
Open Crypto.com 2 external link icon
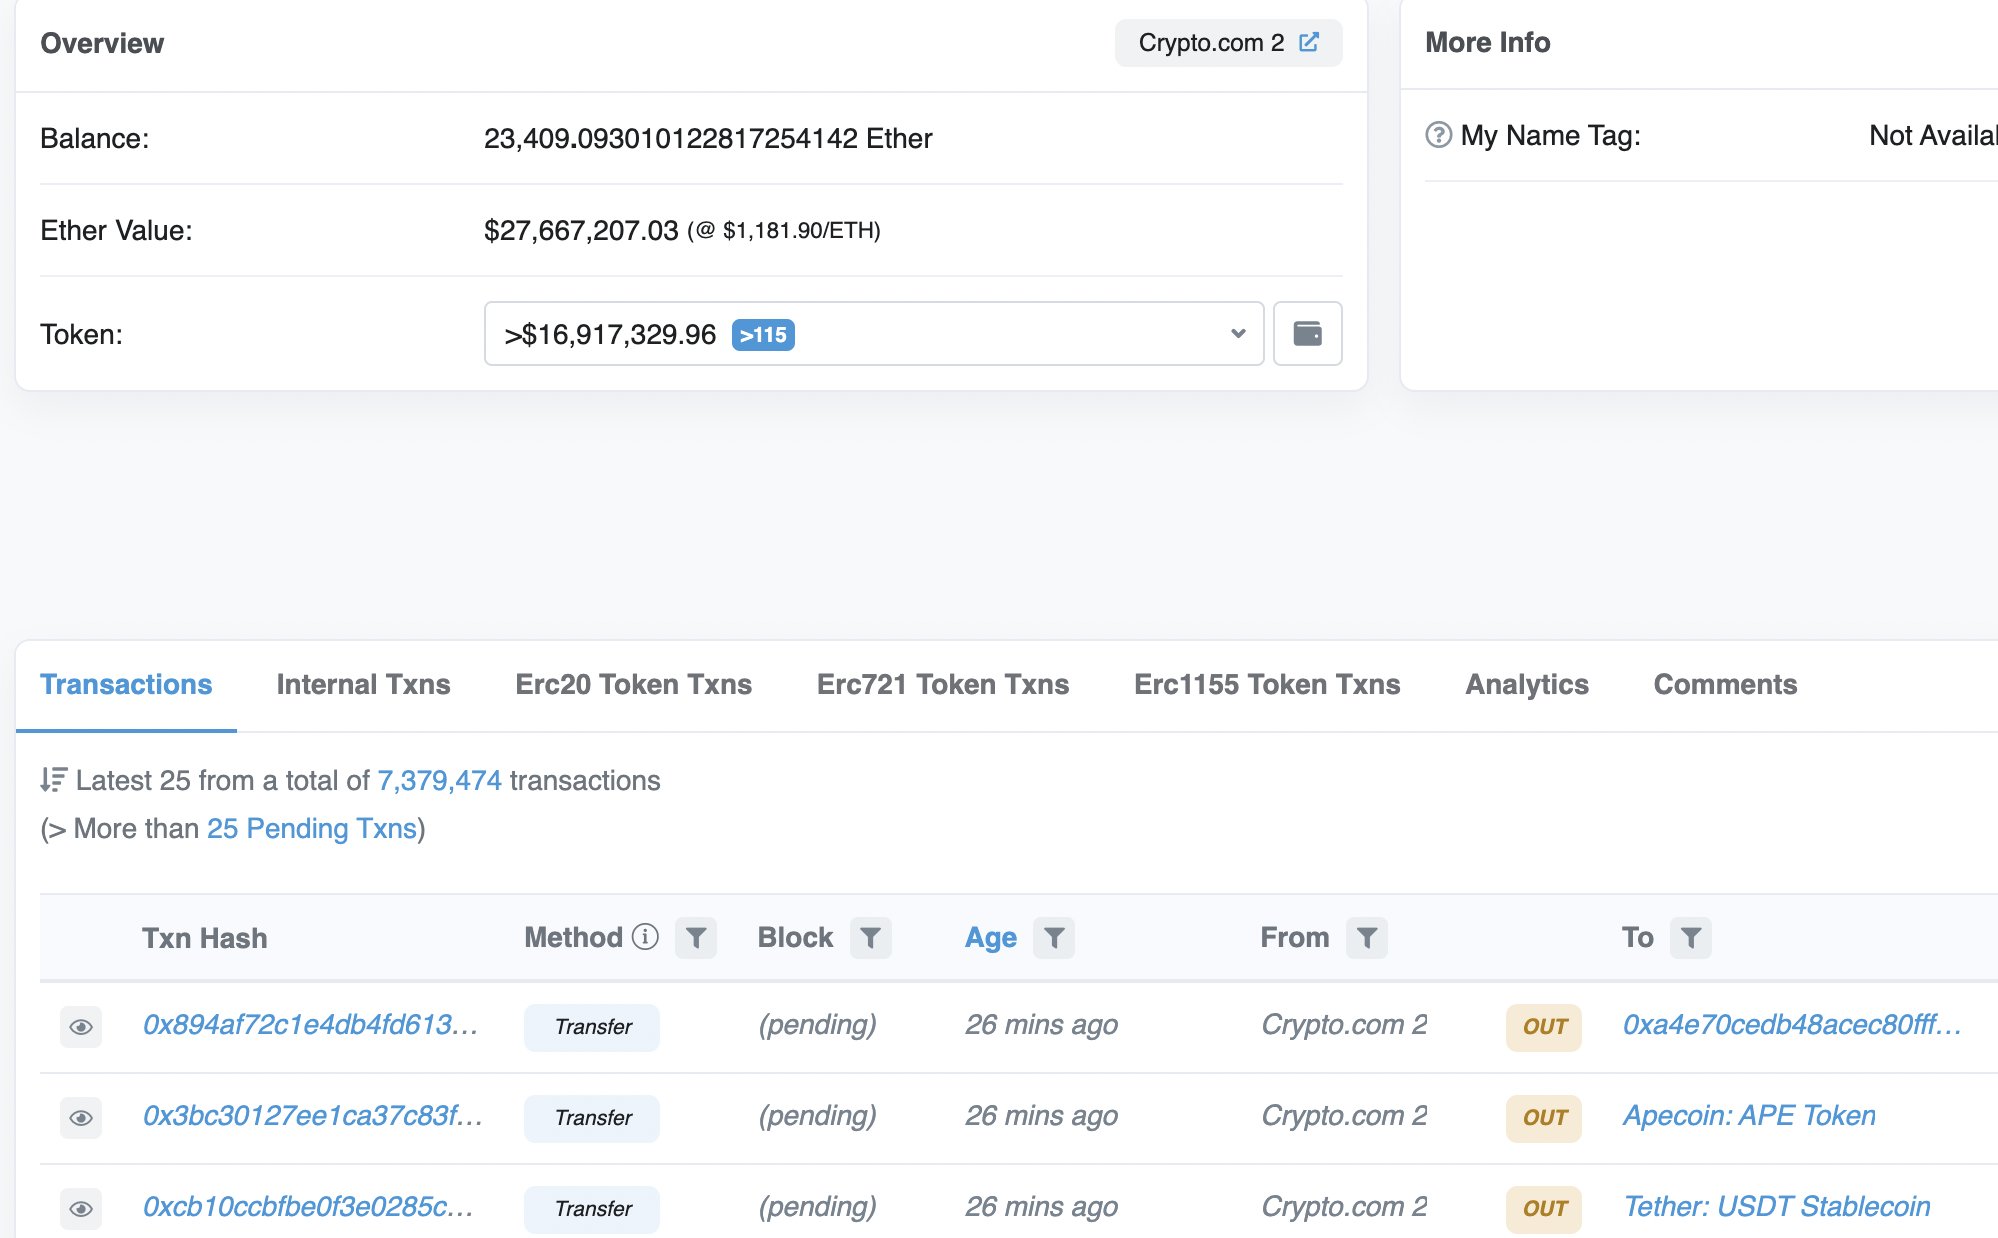point(1310,42)
